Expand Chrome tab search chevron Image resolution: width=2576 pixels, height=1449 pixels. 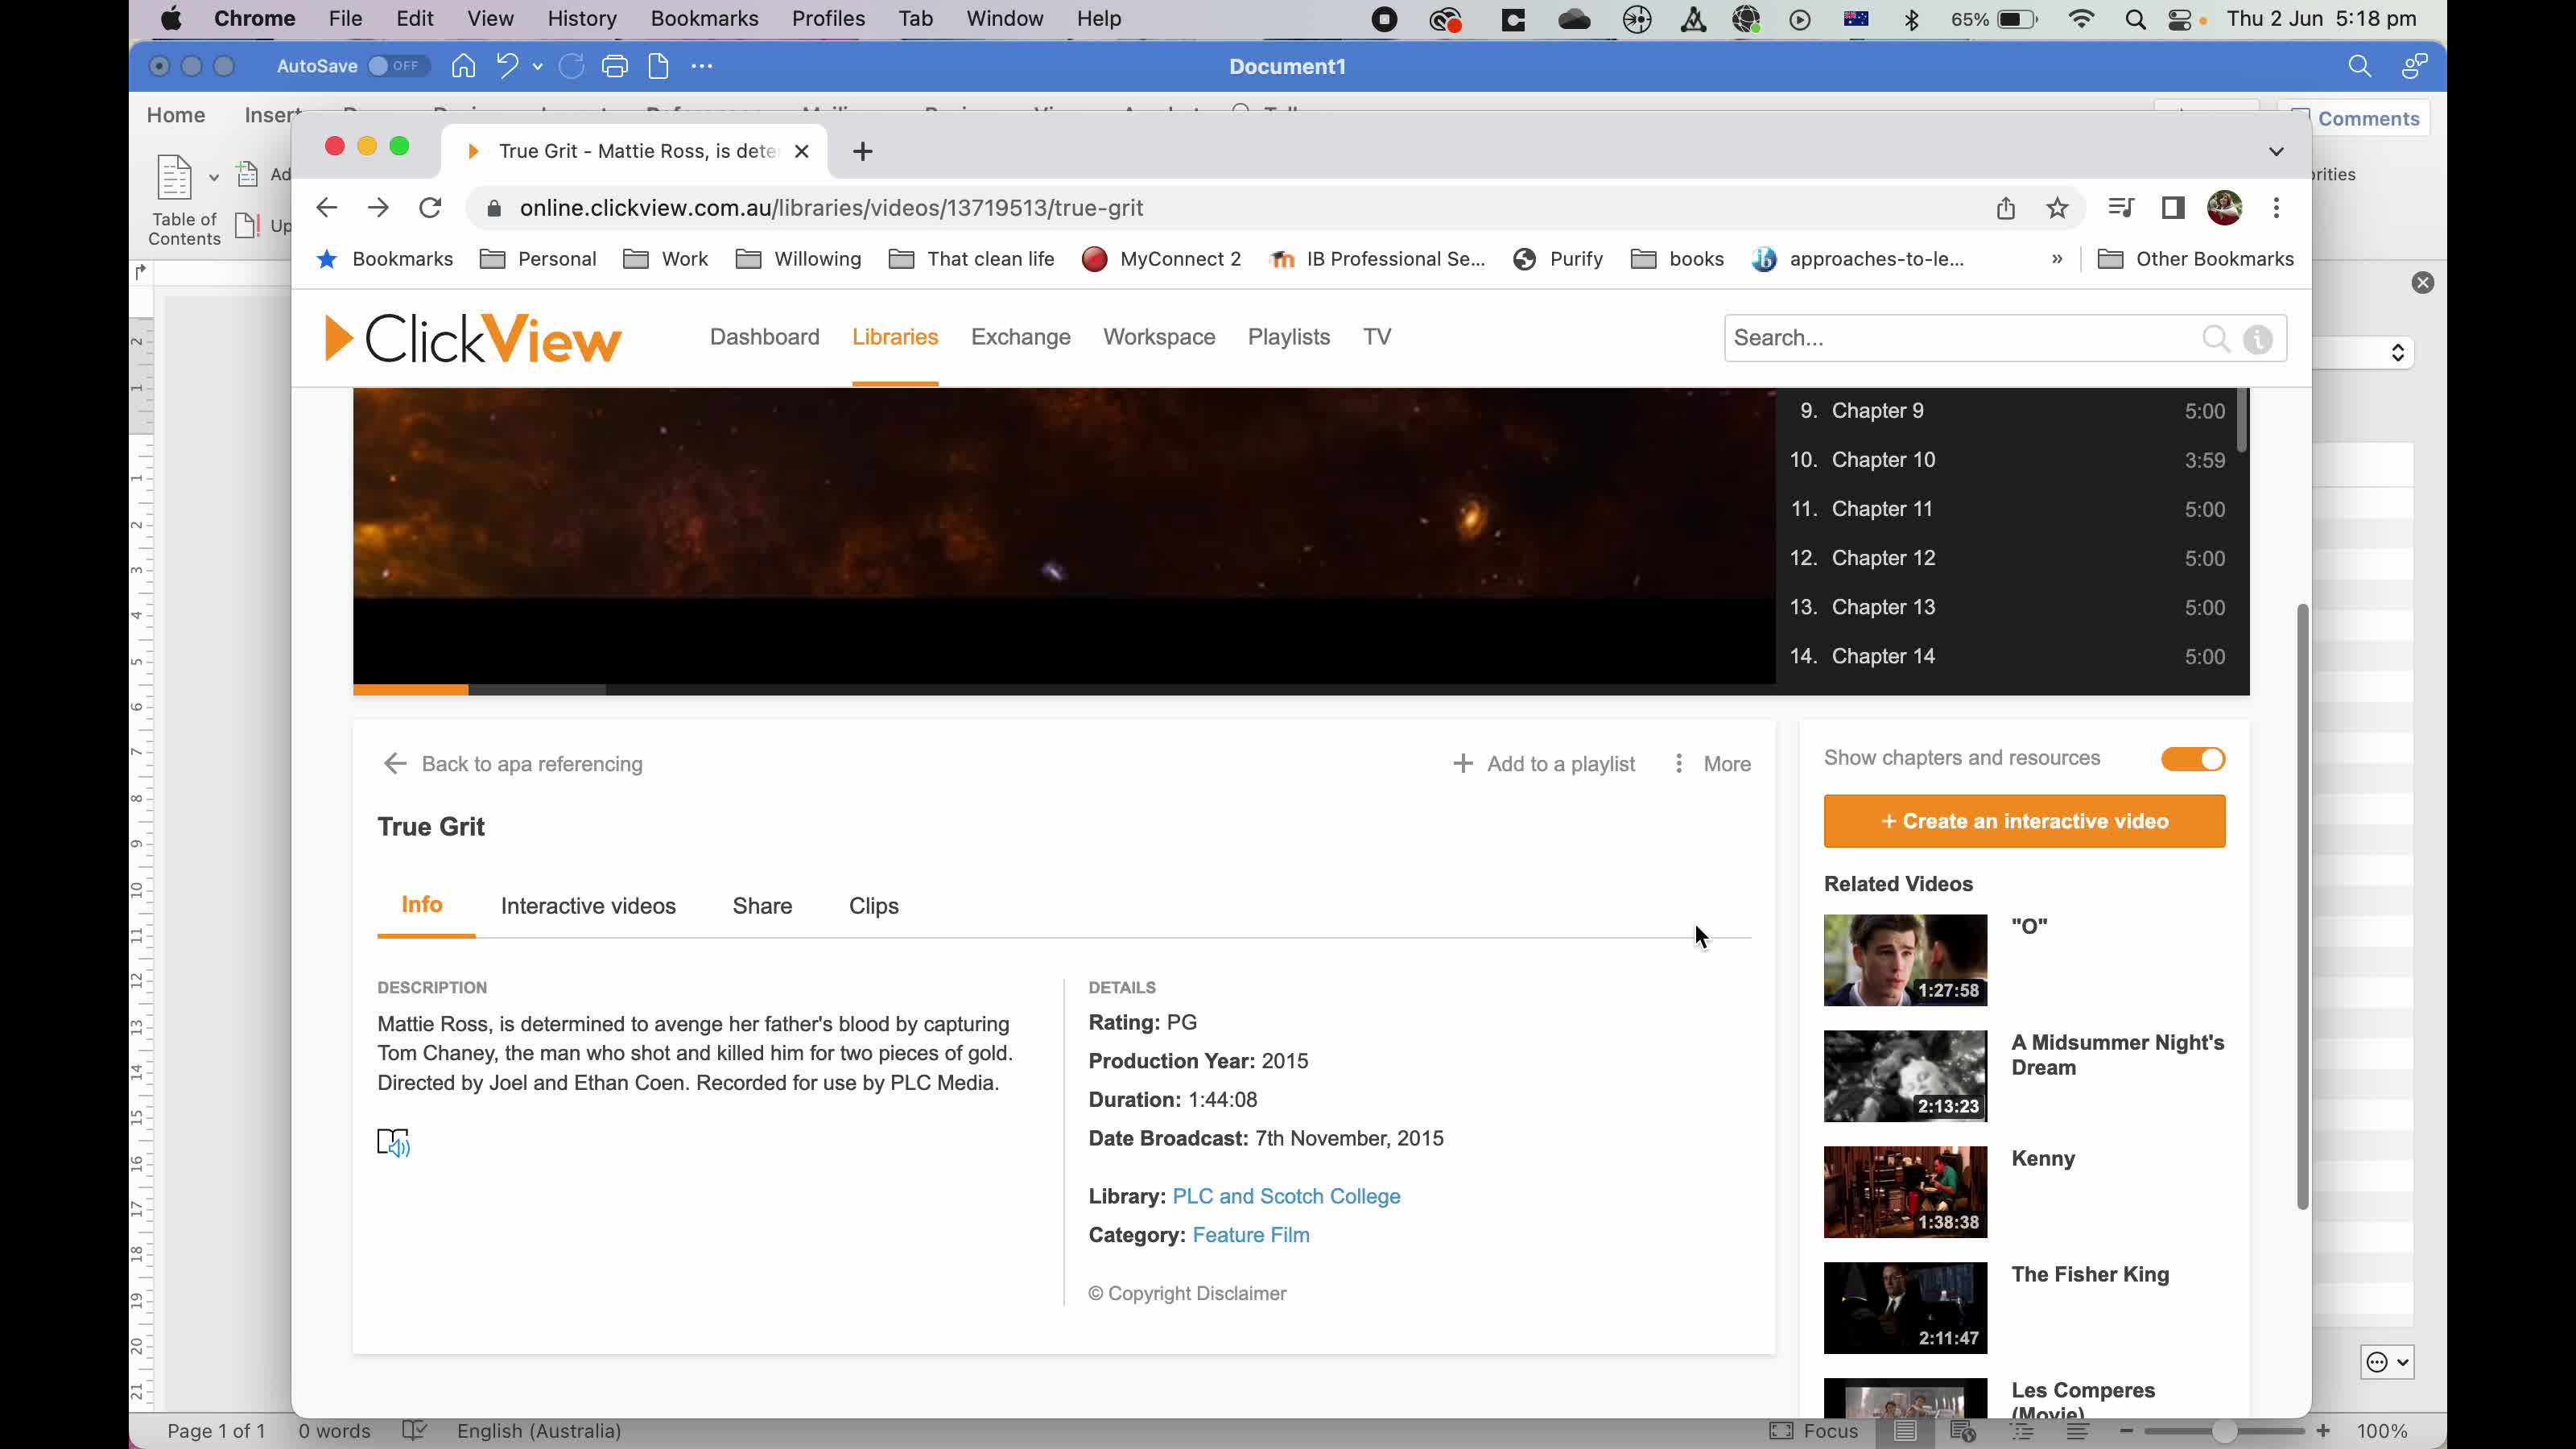(2276, 152)
